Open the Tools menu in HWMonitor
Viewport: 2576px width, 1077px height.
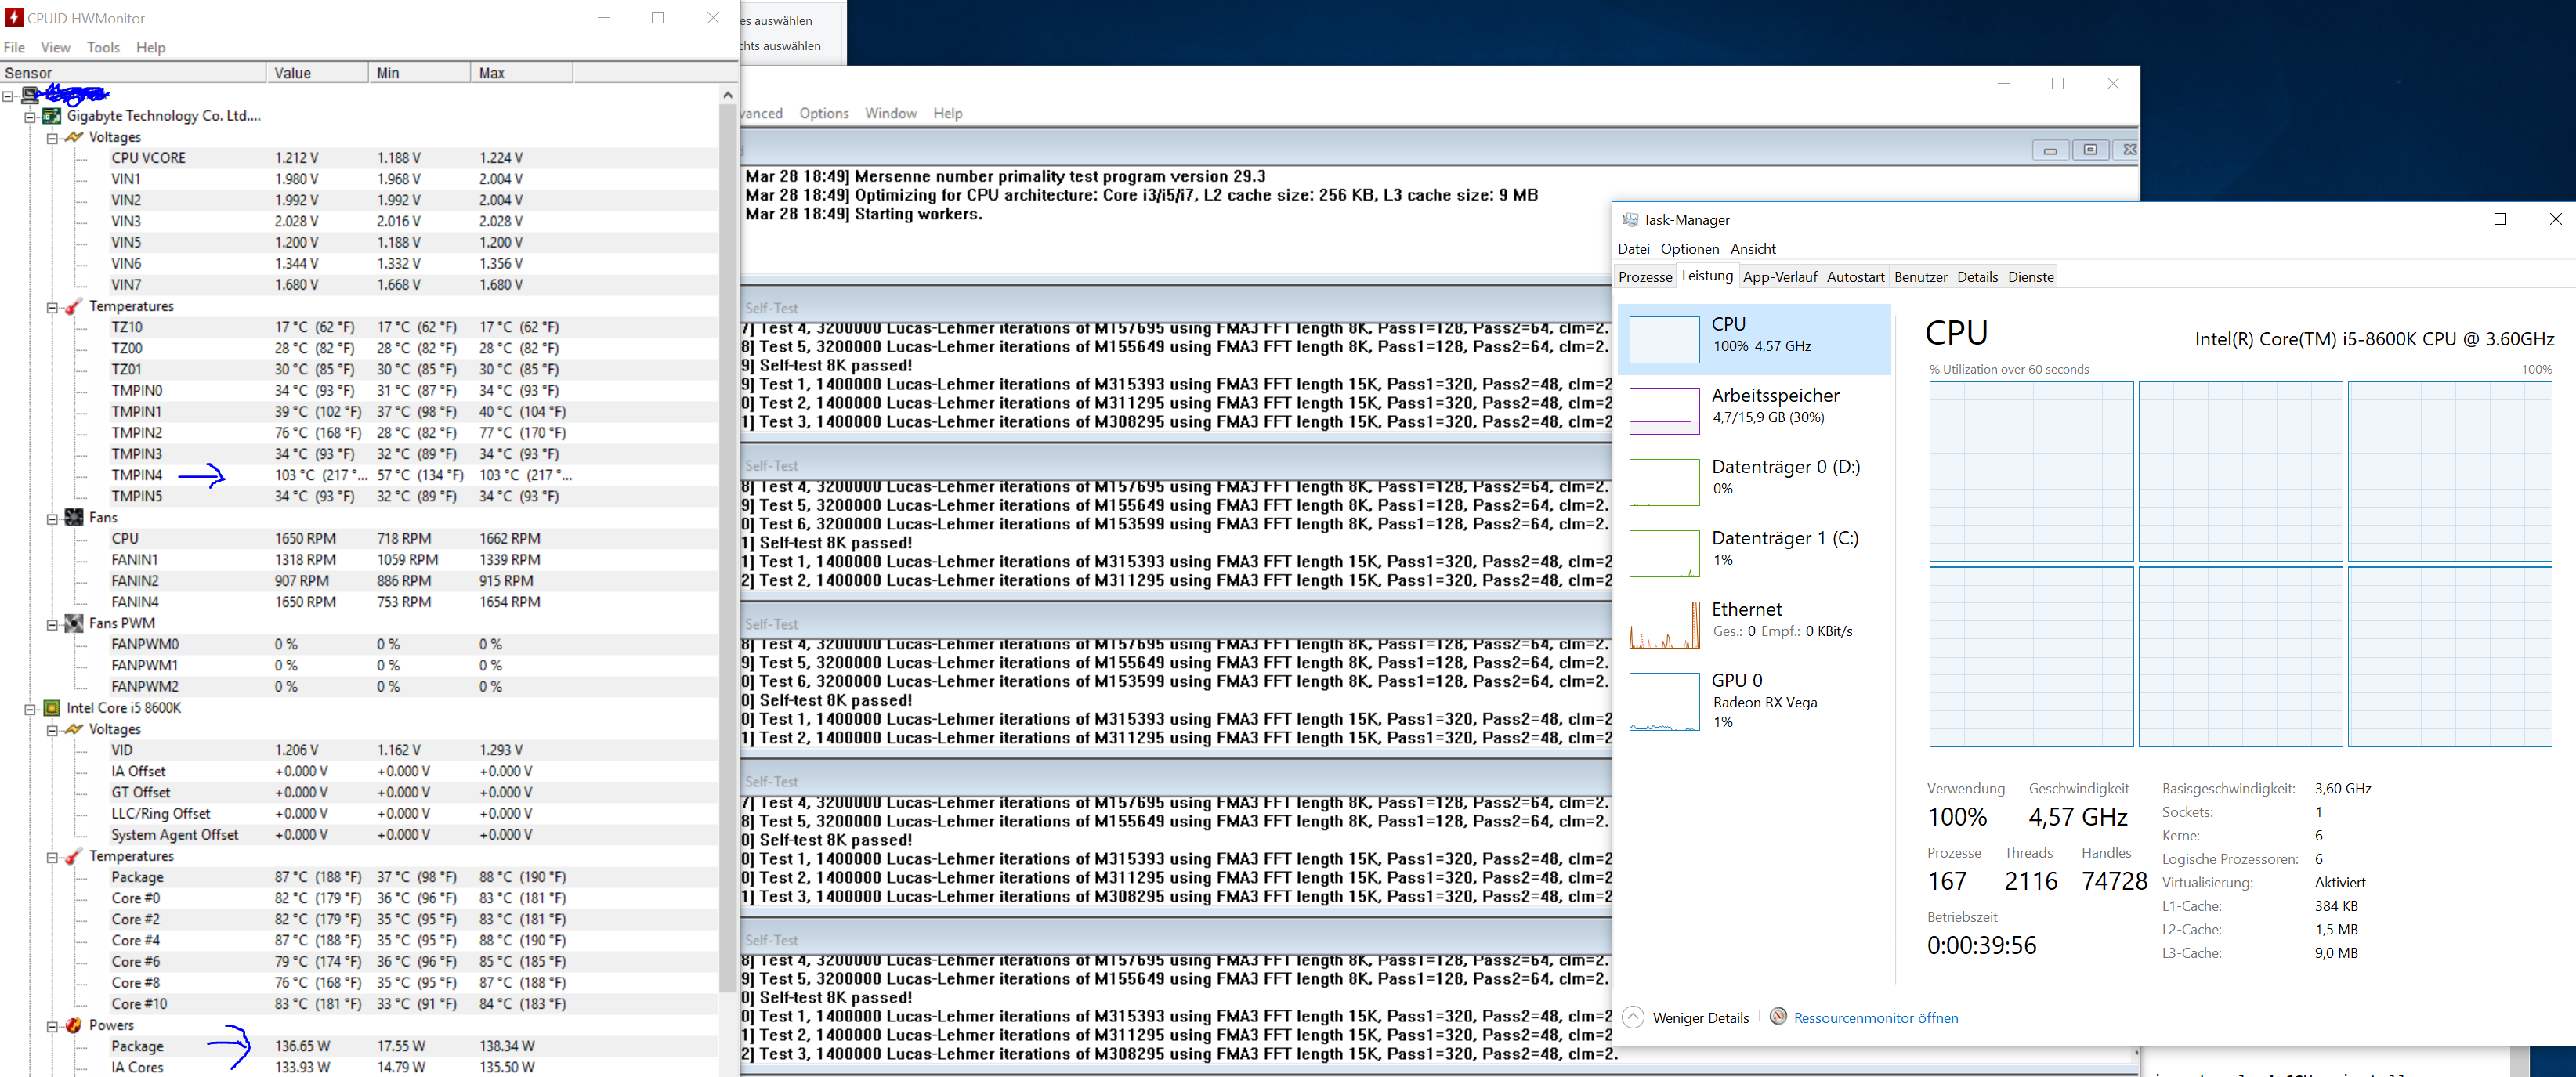(x=103, y=47)
